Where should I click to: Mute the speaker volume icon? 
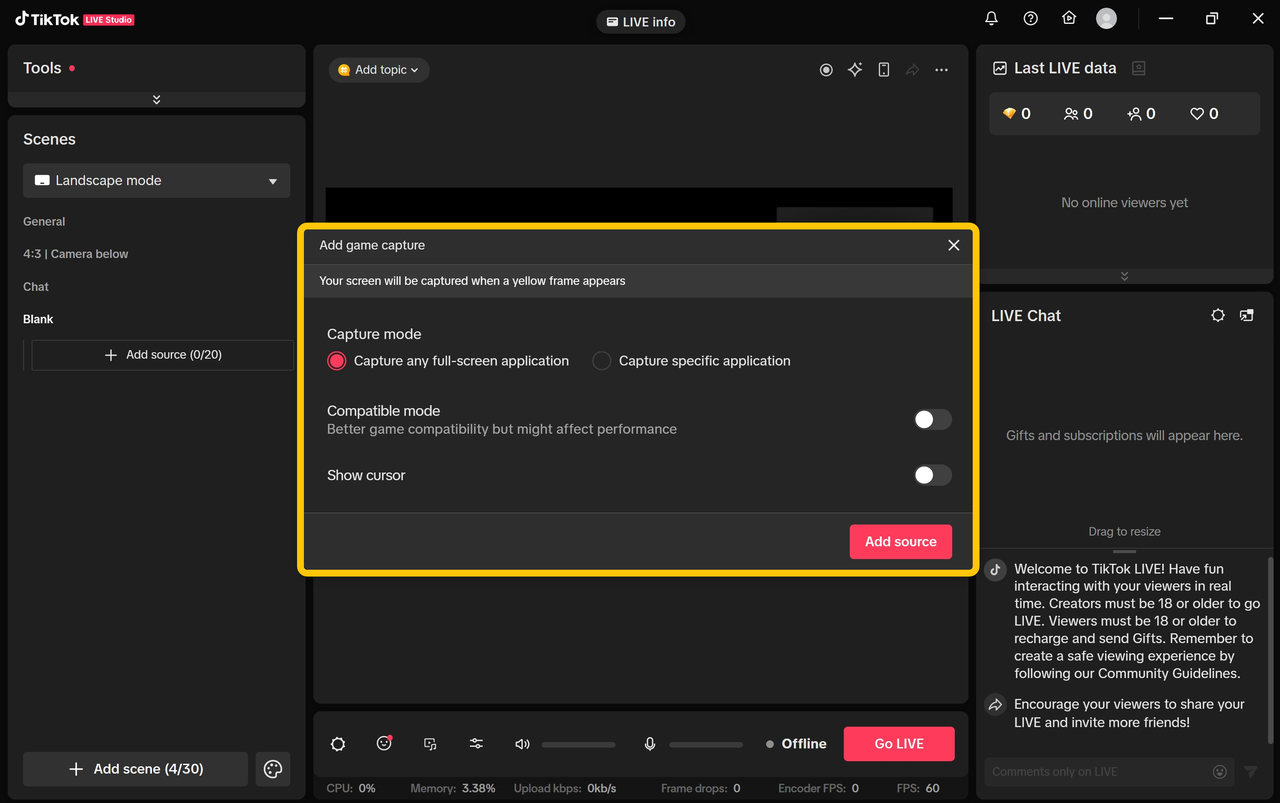pos(522,744)
